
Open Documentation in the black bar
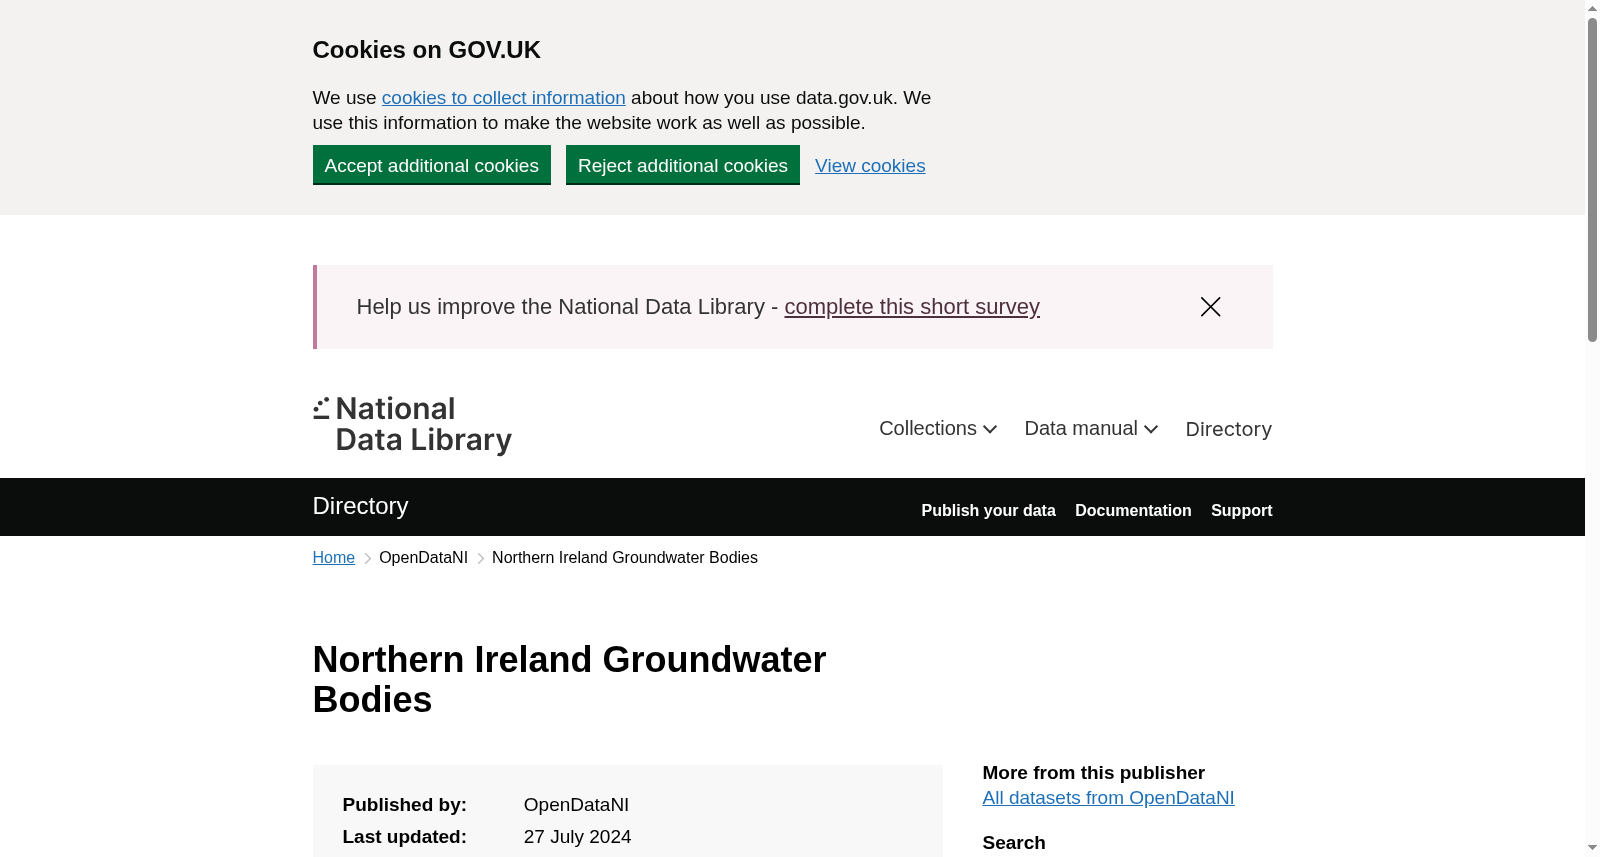1133,510
